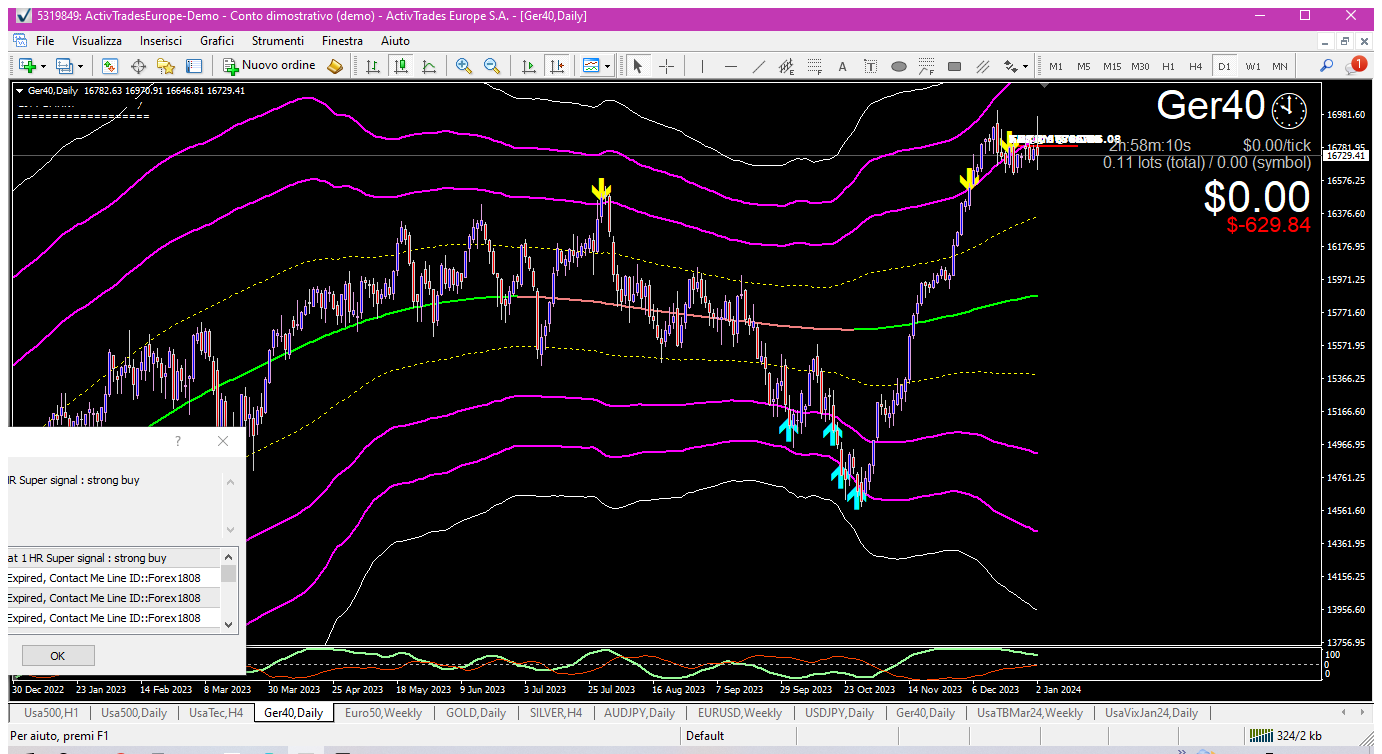Open the Inserisci menu
Viewport: 1382px width, 754px height.
[161, 41]
